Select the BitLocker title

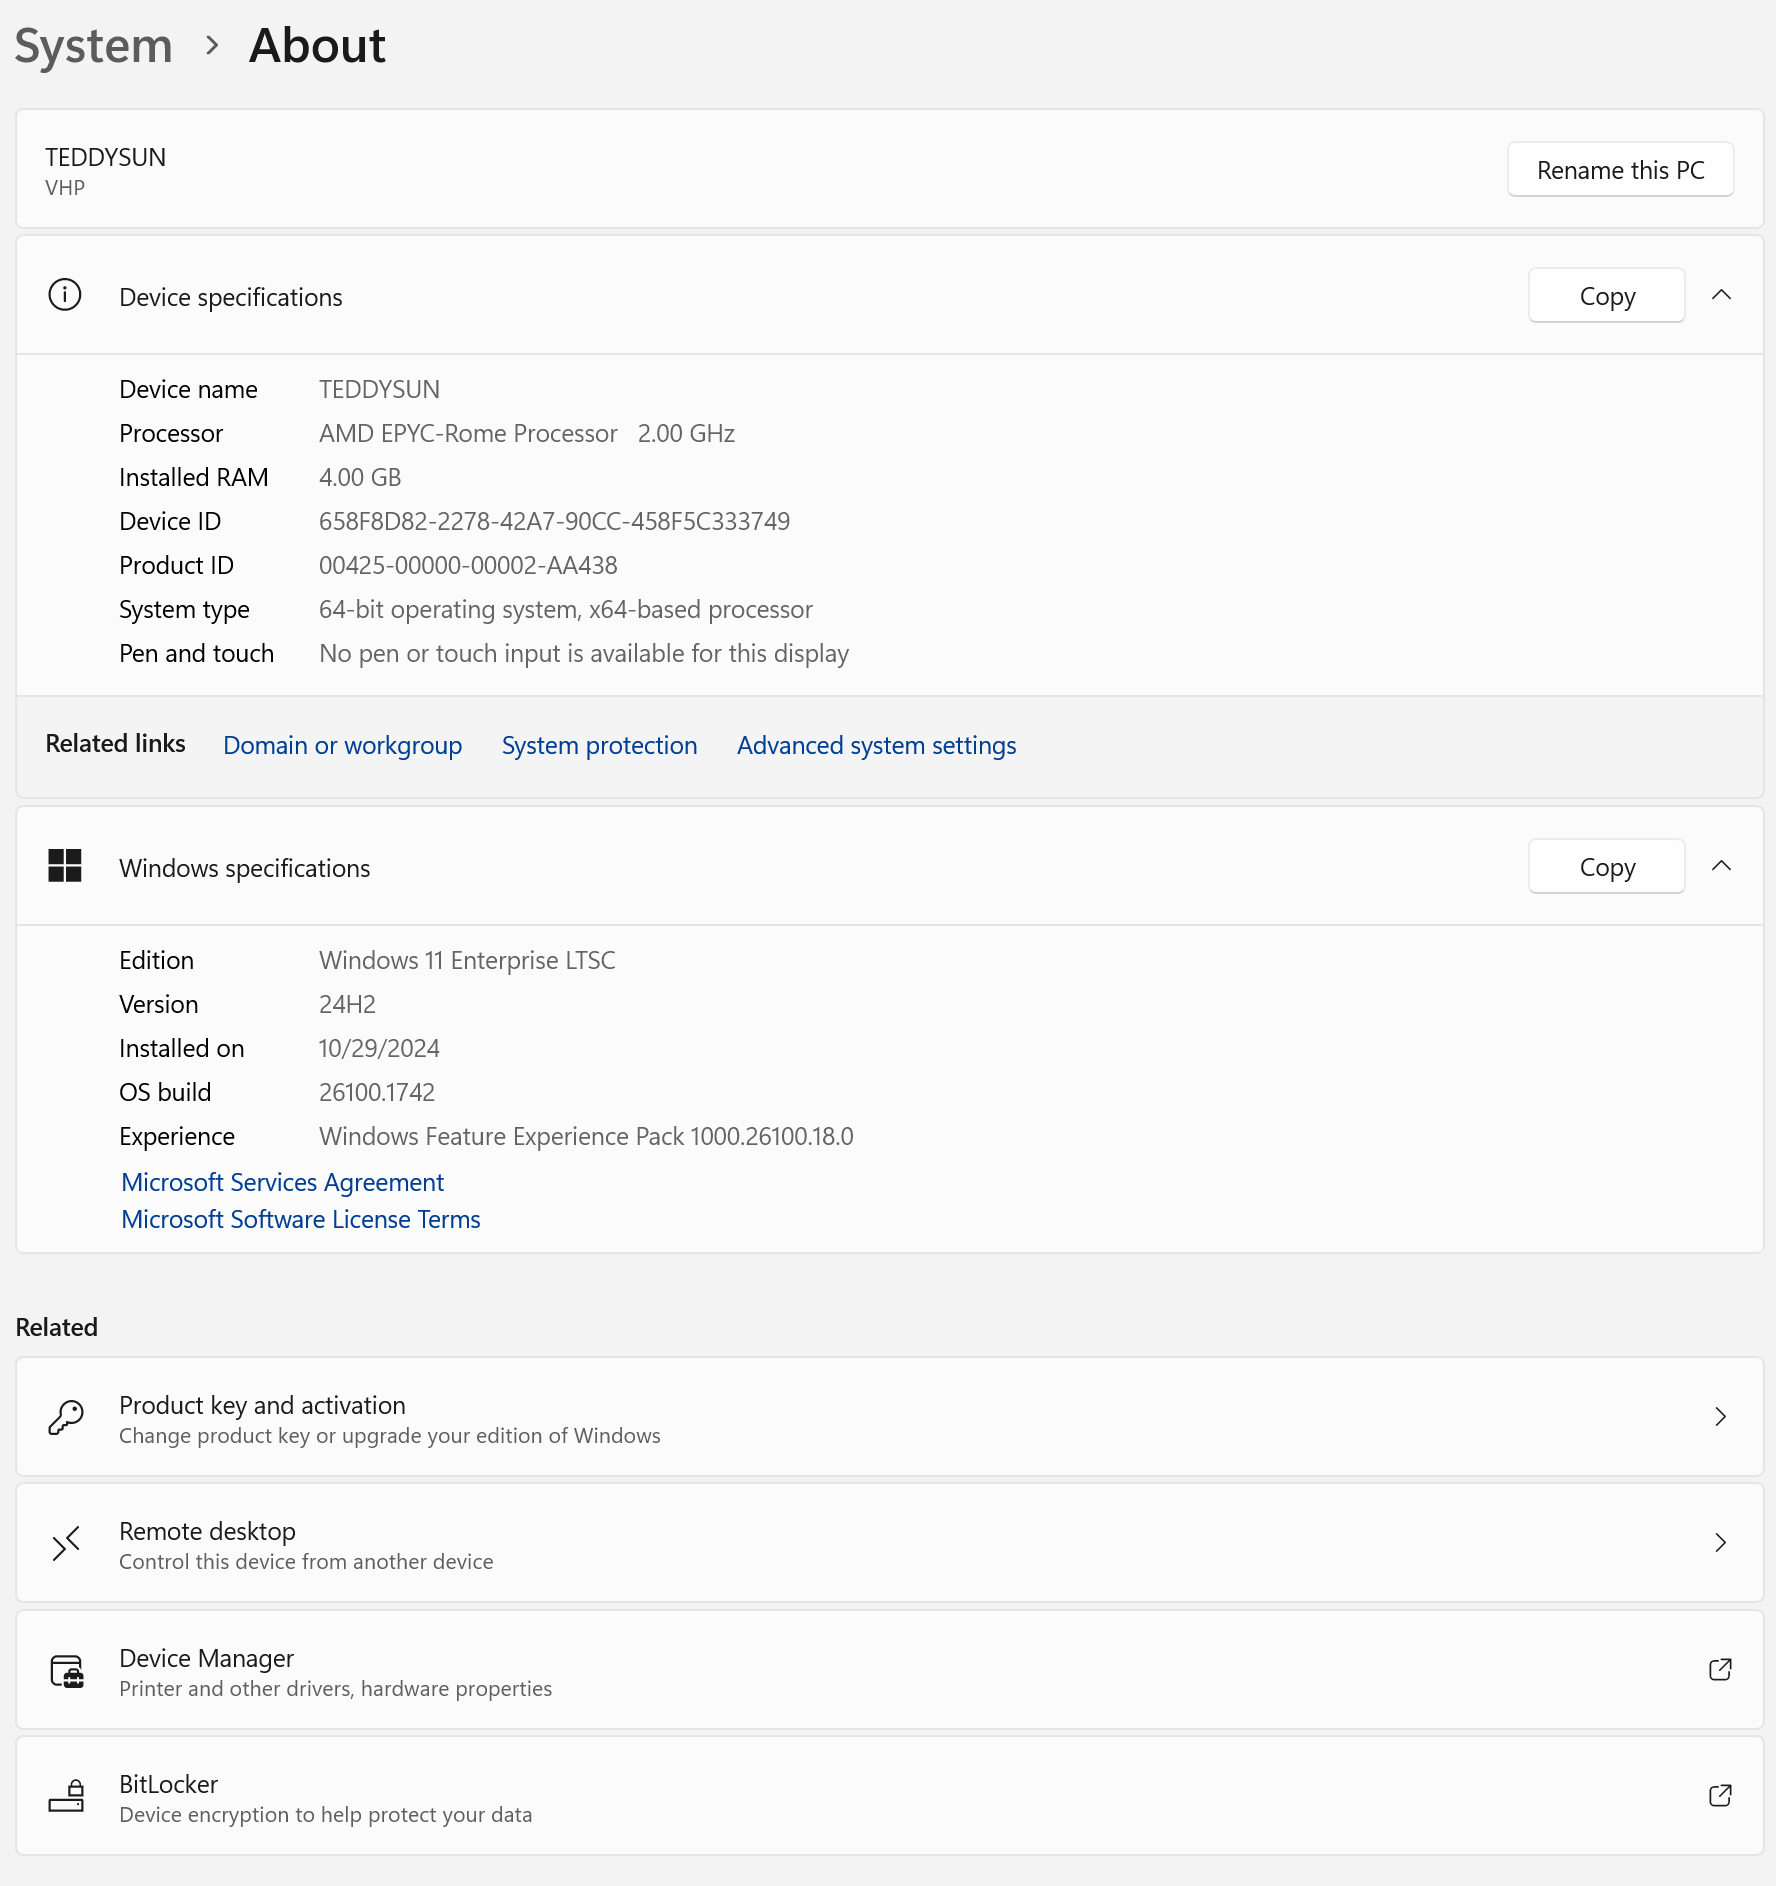click(168, 1785)
